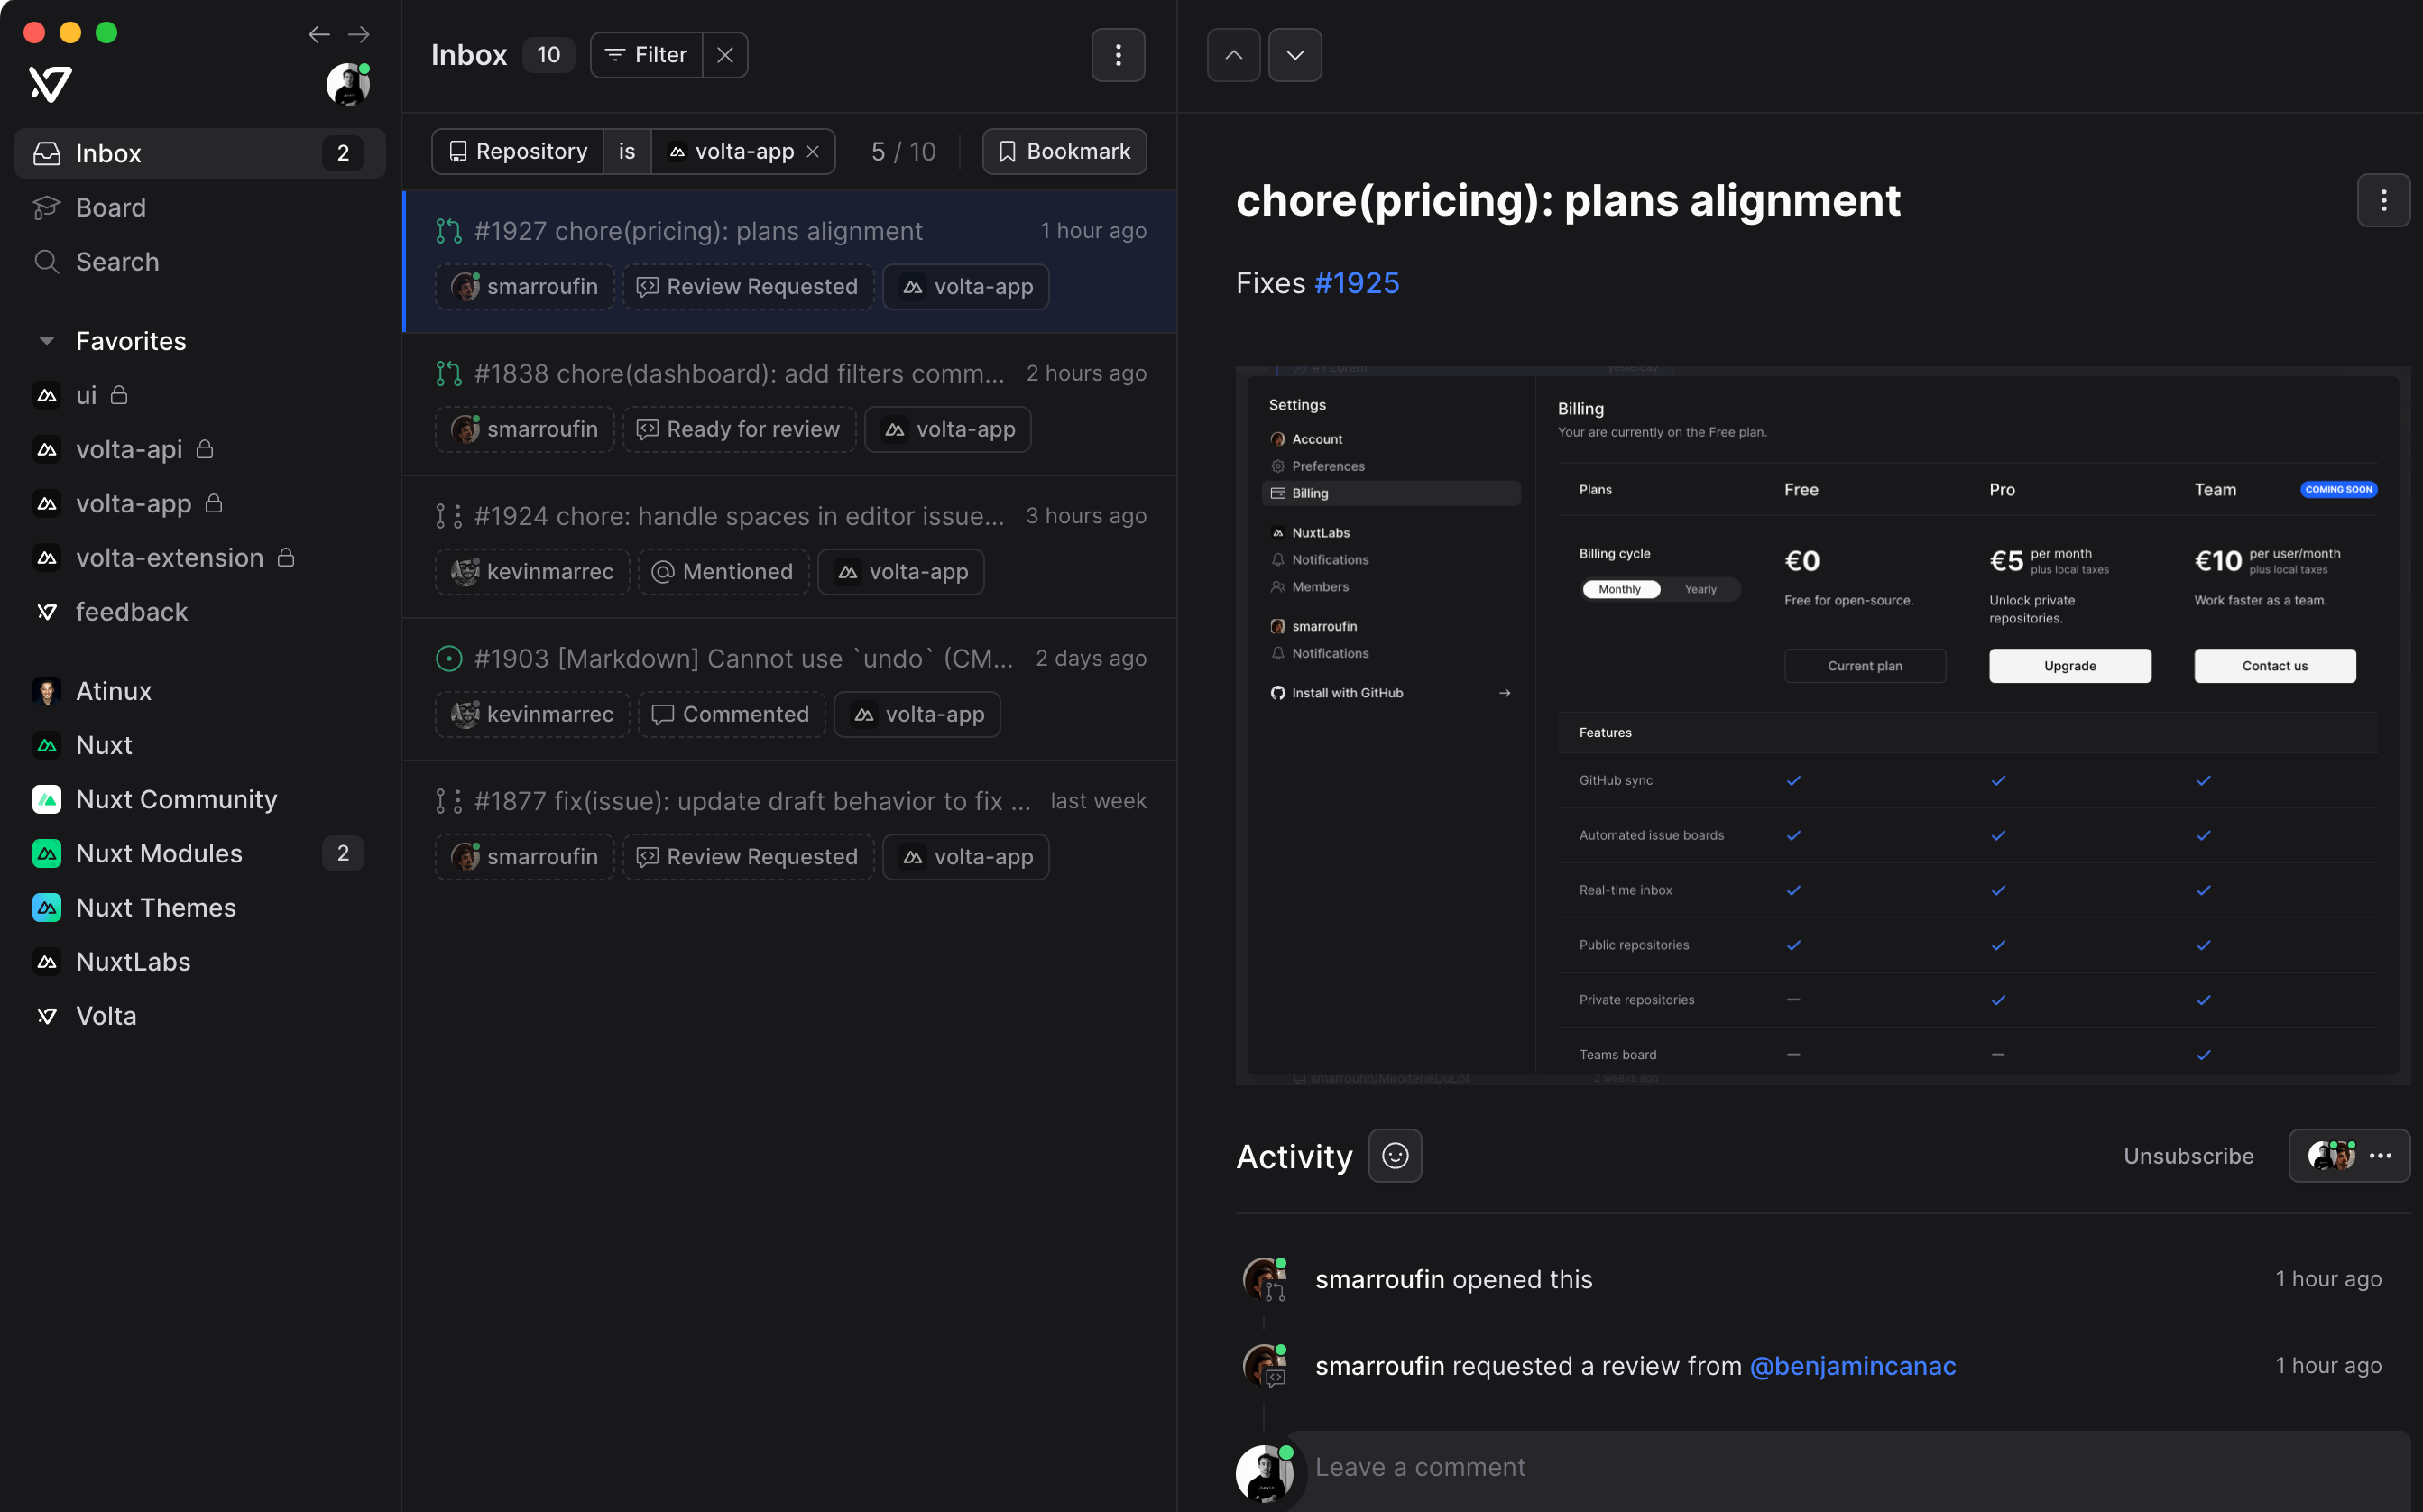Go to previous notification with up chevron
Viewport: 2423px width, 1512px height.
coord(1234,55)
